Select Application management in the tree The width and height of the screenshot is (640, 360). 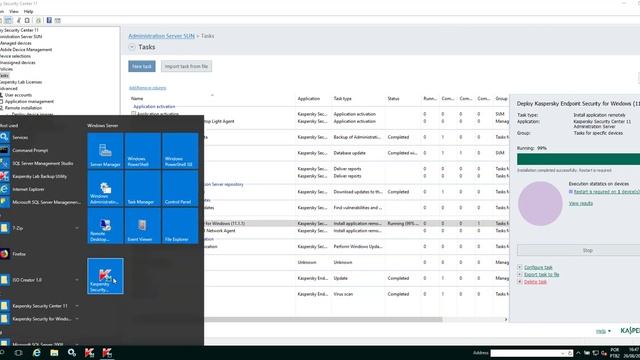click(x=29, y=102)
